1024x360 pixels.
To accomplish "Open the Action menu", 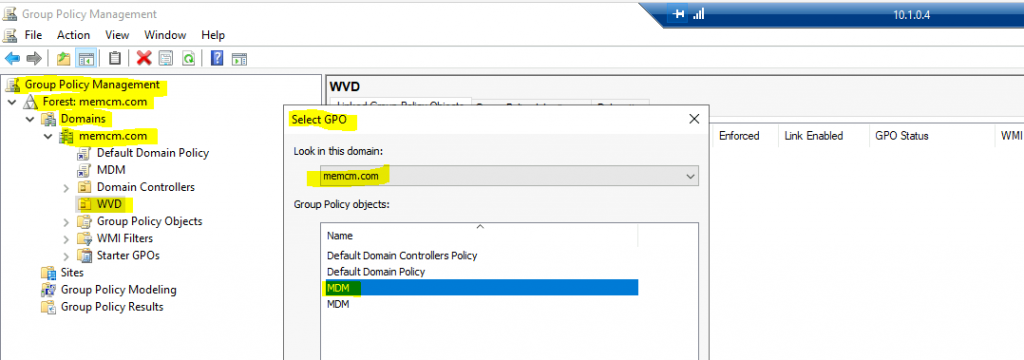I will click(73, 35).
